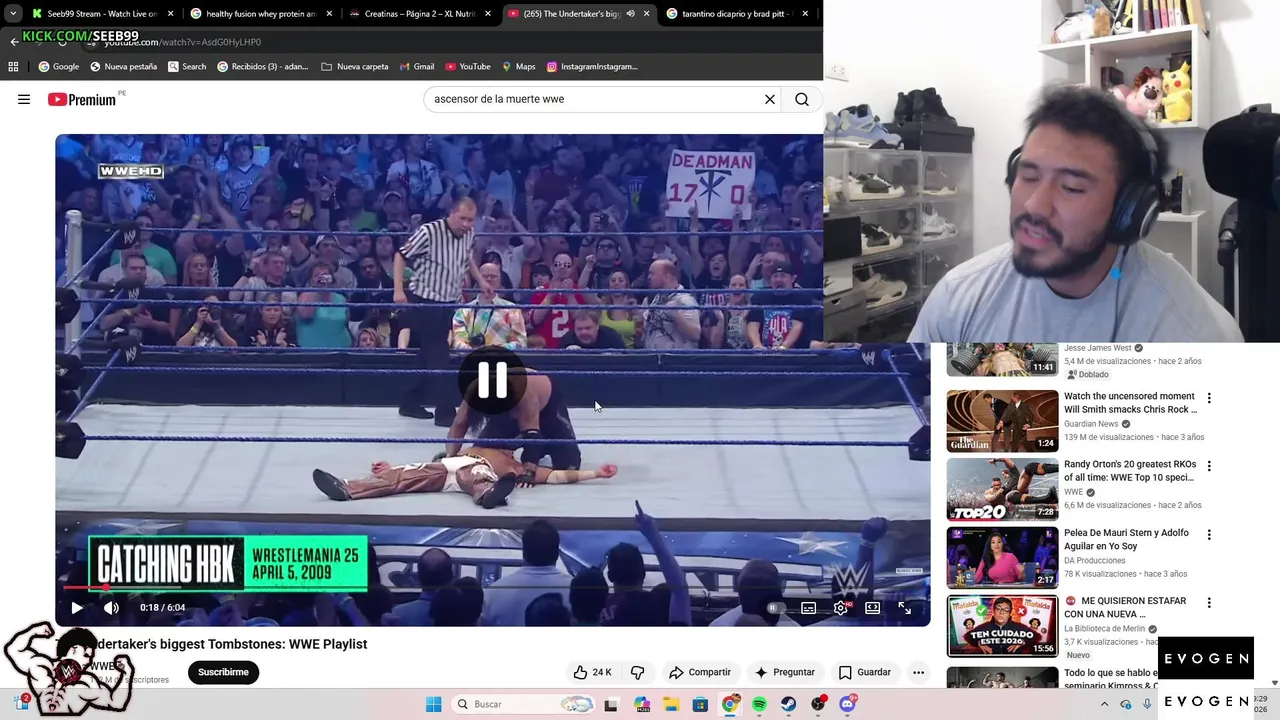Screen dimensions: 1280x720
Task: Open options menu for Will Smith video
Action: pos(1209,398)
